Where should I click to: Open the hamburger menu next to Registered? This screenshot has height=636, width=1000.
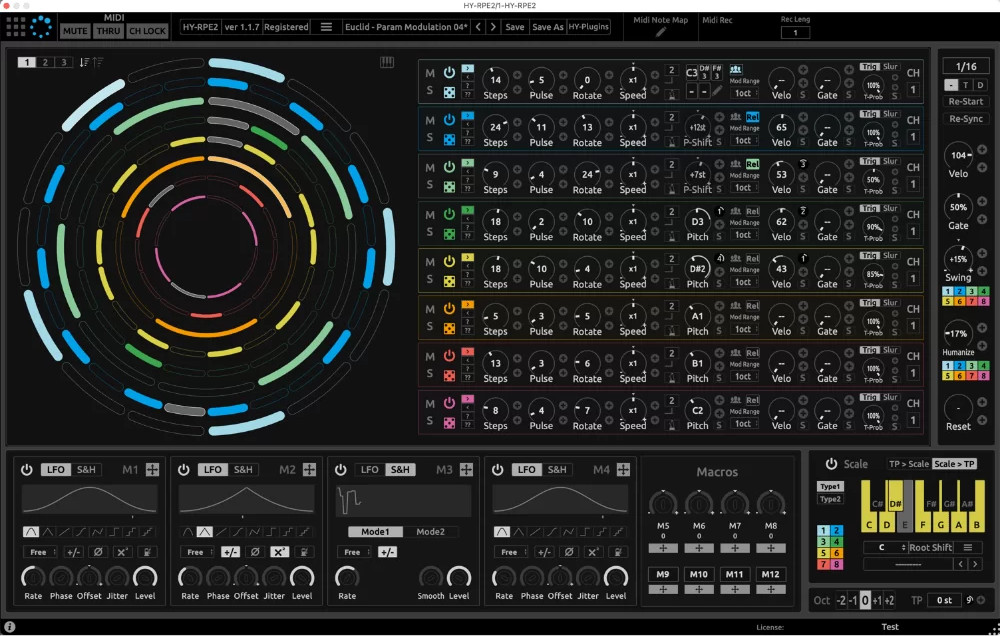click(x=326, y=27)
